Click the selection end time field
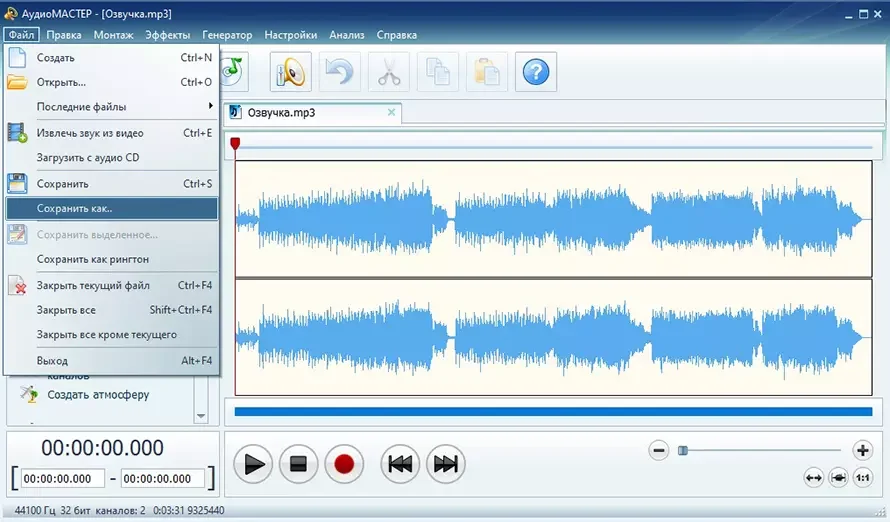The width and height of the screenshot is (890, 522). (x=163, y=478)
